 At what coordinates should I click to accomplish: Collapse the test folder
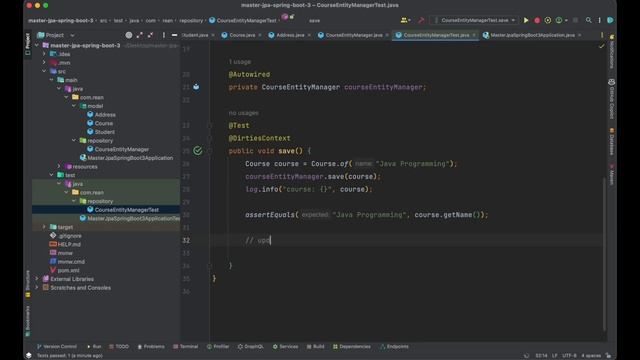(52, 175)
